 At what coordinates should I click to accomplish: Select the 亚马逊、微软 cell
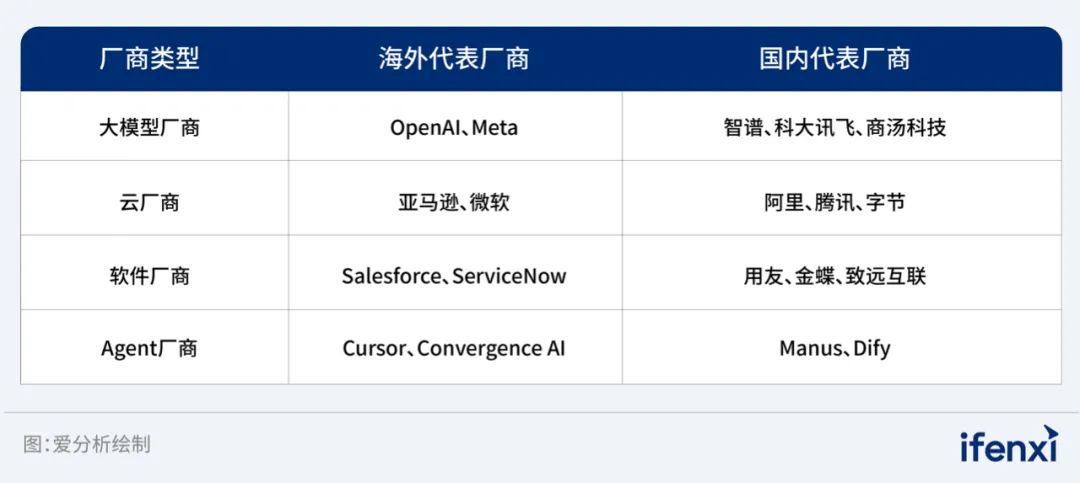click(x=454, y=202)
